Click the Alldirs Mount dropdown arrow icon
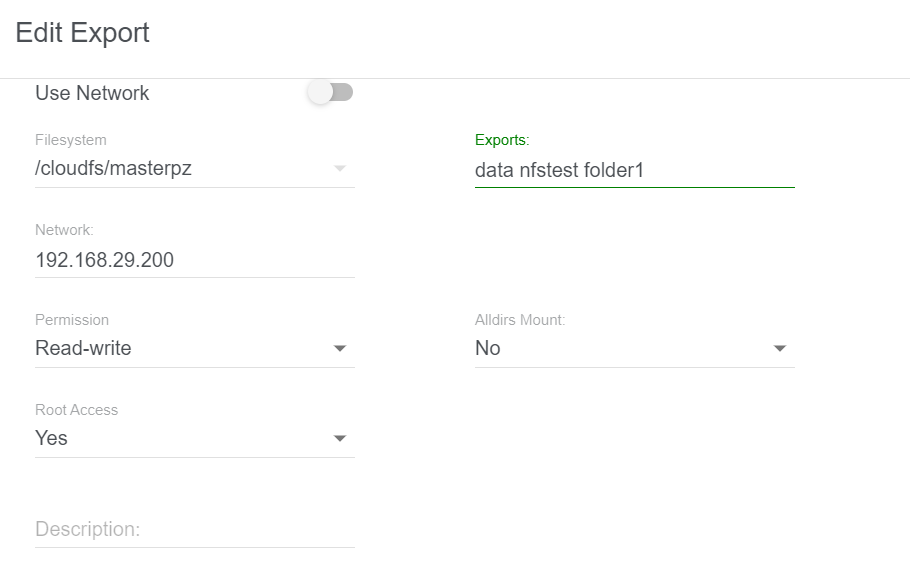The width and height of the screenshot is (910, 568). (x=779, y=348)
